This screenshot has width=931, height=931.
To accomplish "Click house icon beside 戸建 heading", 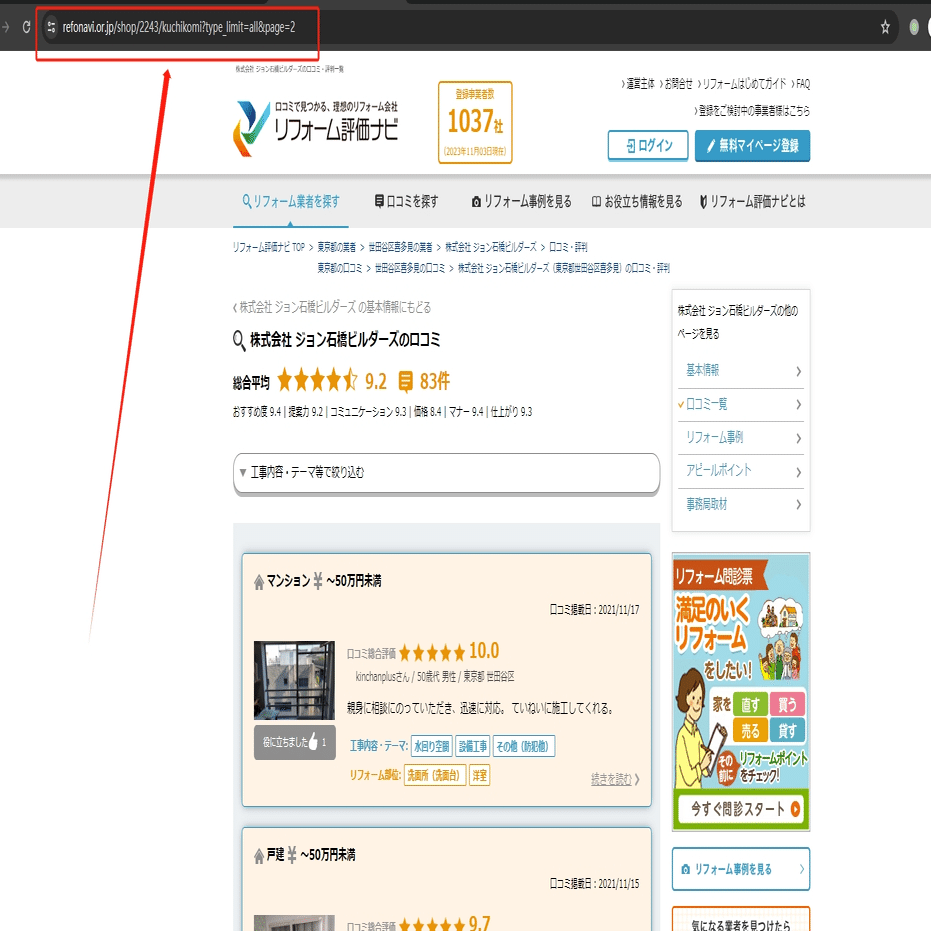I will (x=259, y=856).
